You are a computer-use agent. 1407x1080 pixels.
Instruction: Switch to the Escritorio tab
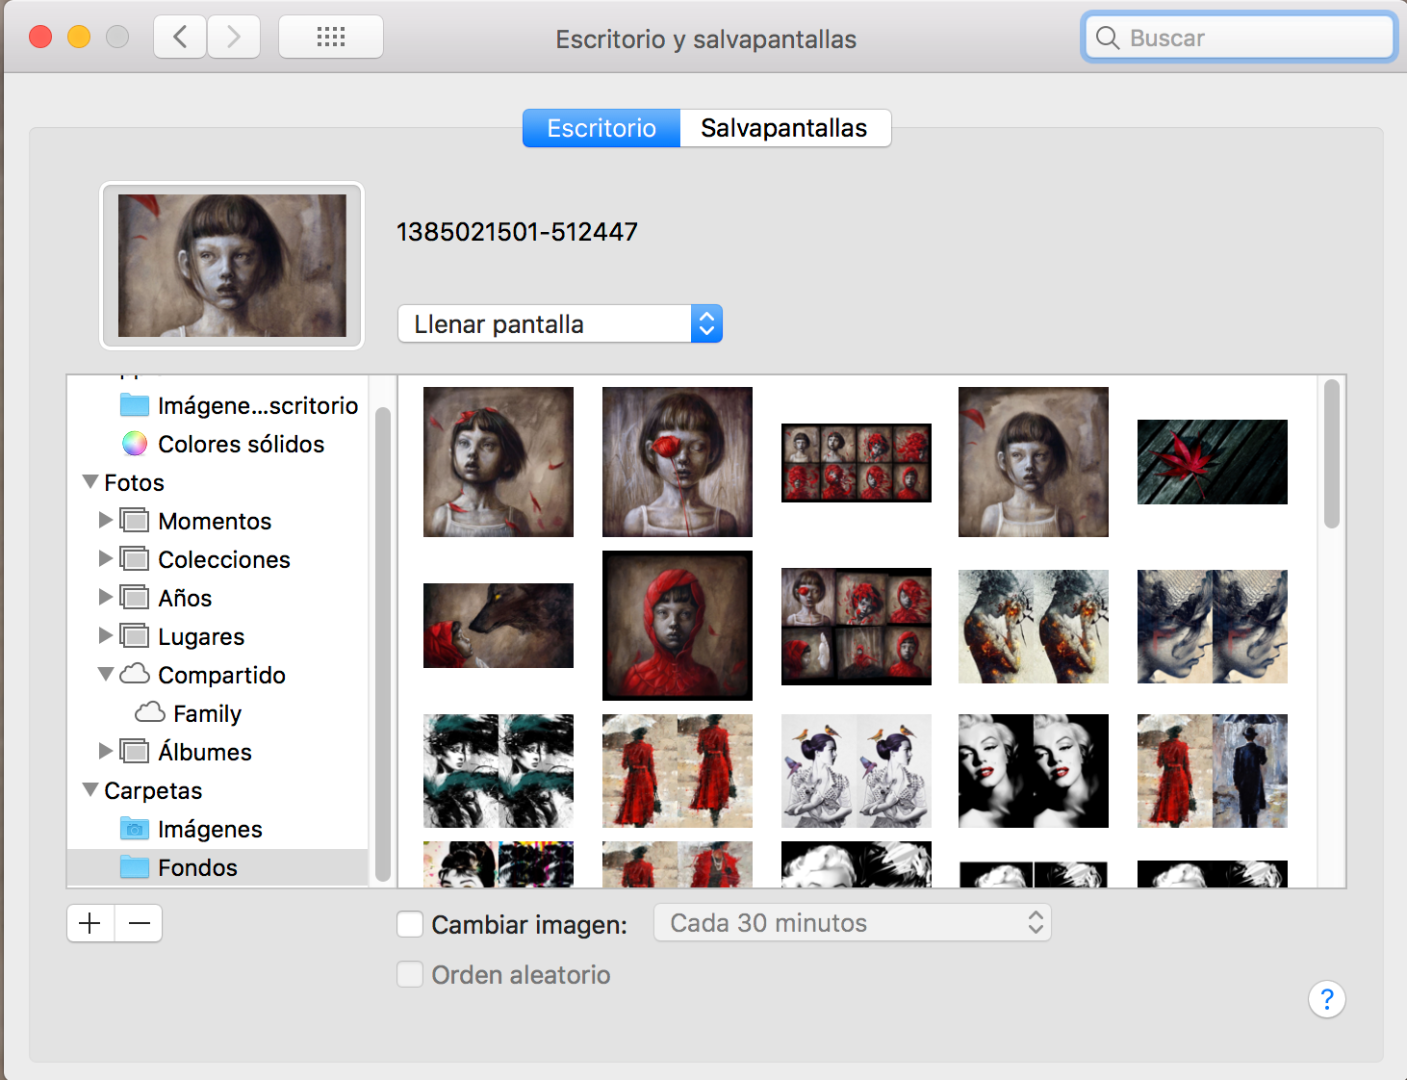point(602,128)
